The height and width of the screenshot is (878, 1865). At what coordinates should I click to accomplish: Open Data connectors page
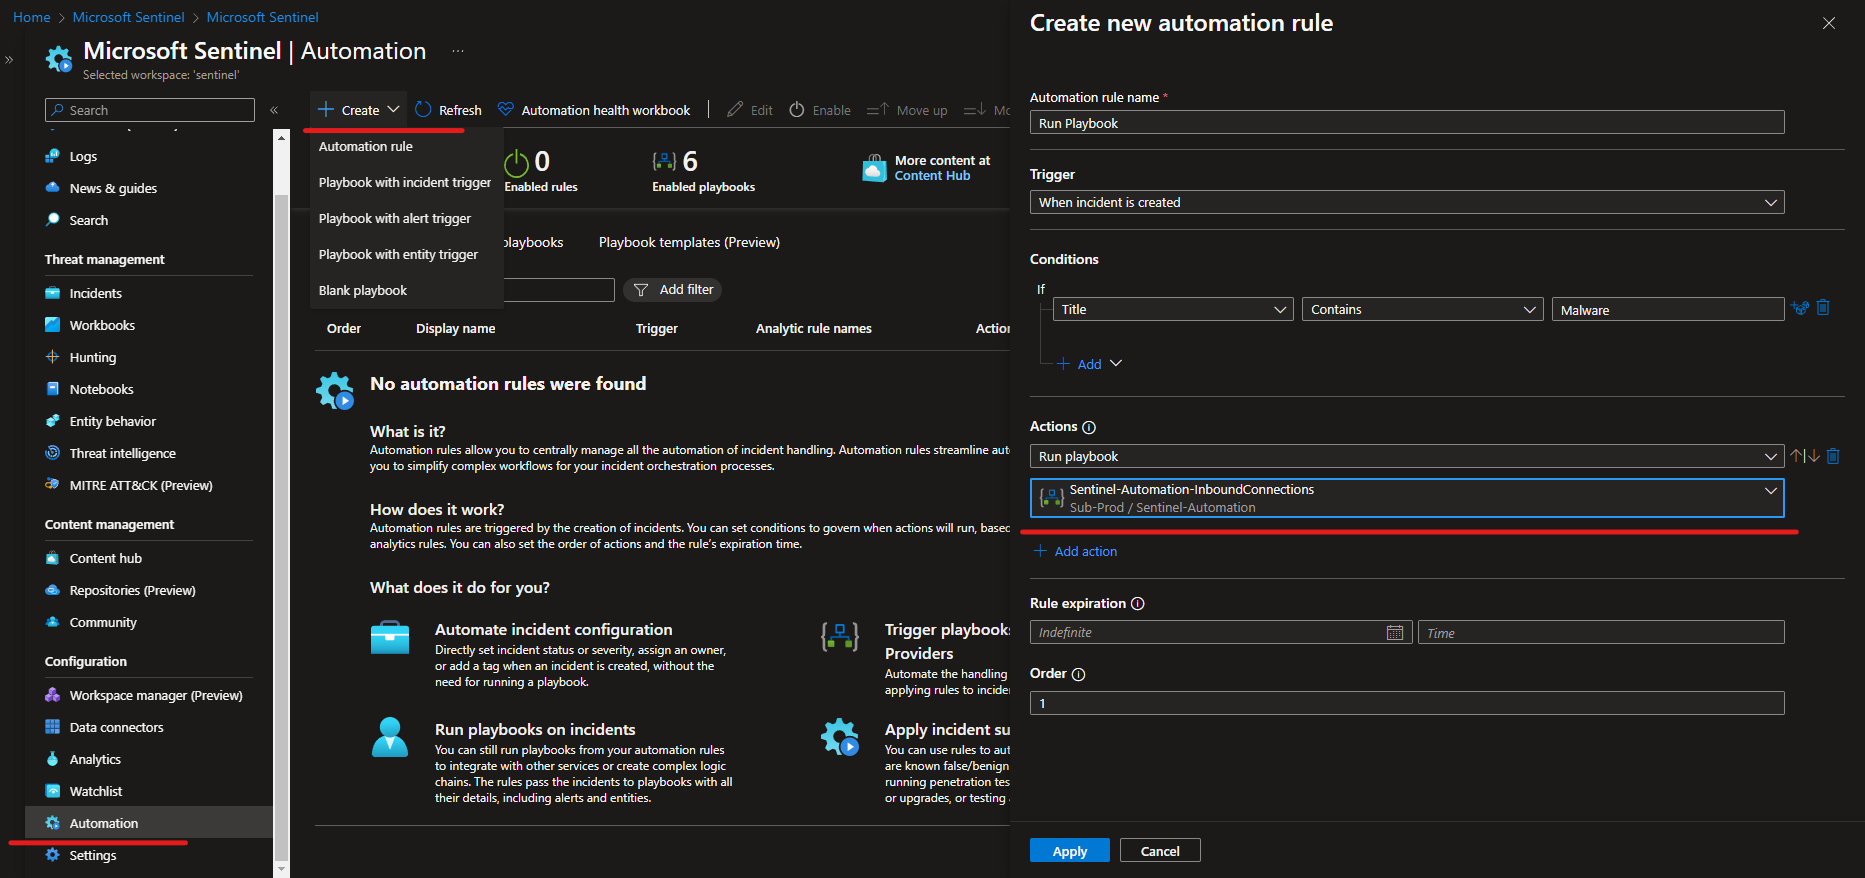(x=116, y=727)
